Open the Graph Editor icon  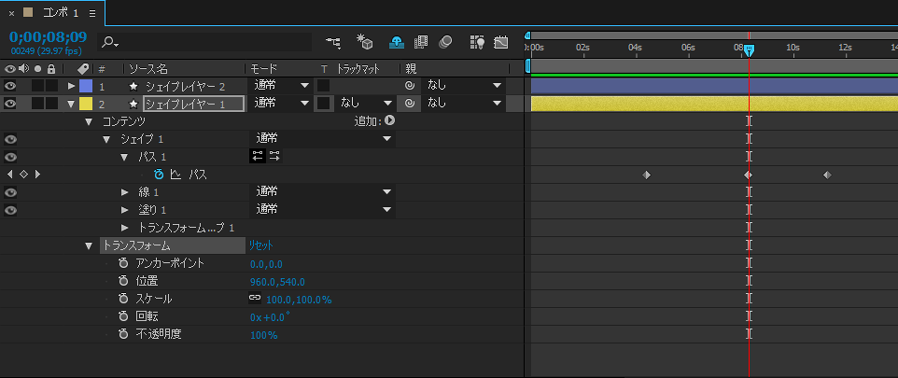click(501, 42)
